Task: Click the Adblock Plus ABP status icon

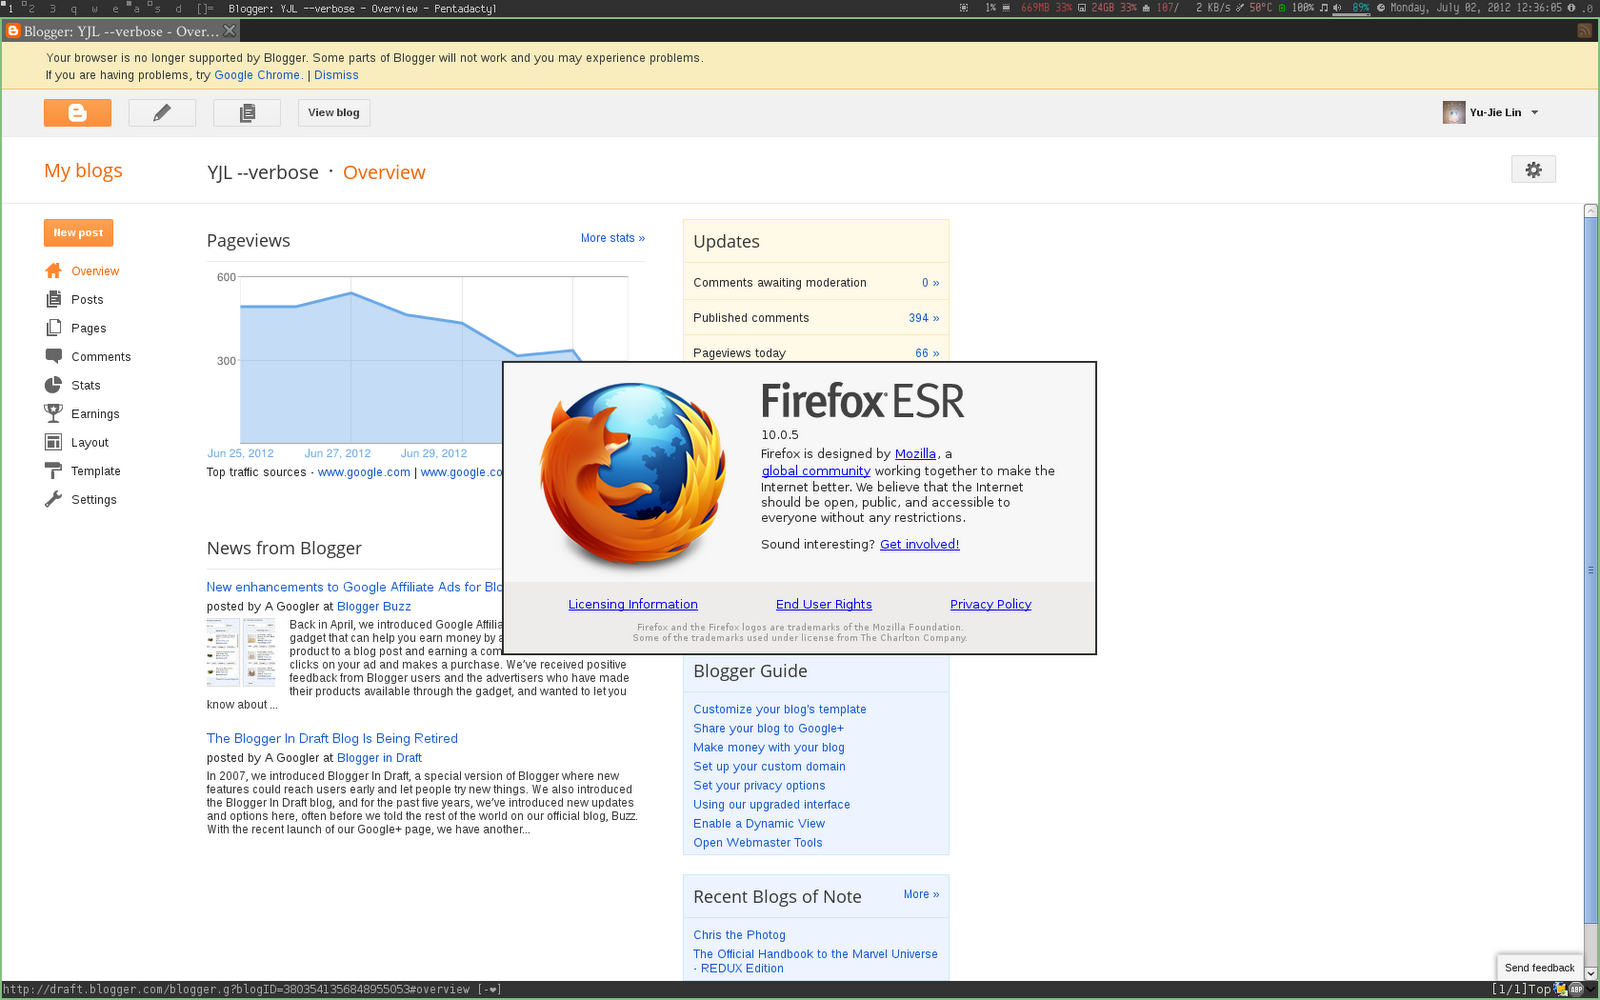Action: pyautogui.click(x=1577, y=989)
